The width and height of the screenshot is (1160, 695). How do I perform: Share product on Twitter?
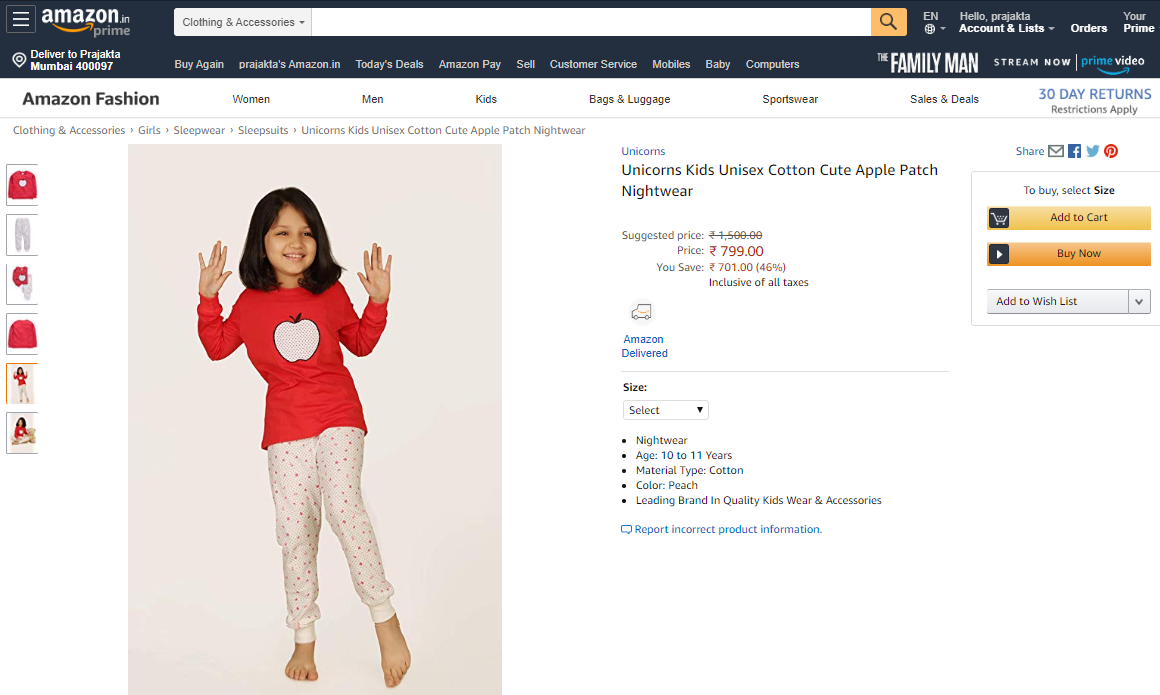point(1093,151)
